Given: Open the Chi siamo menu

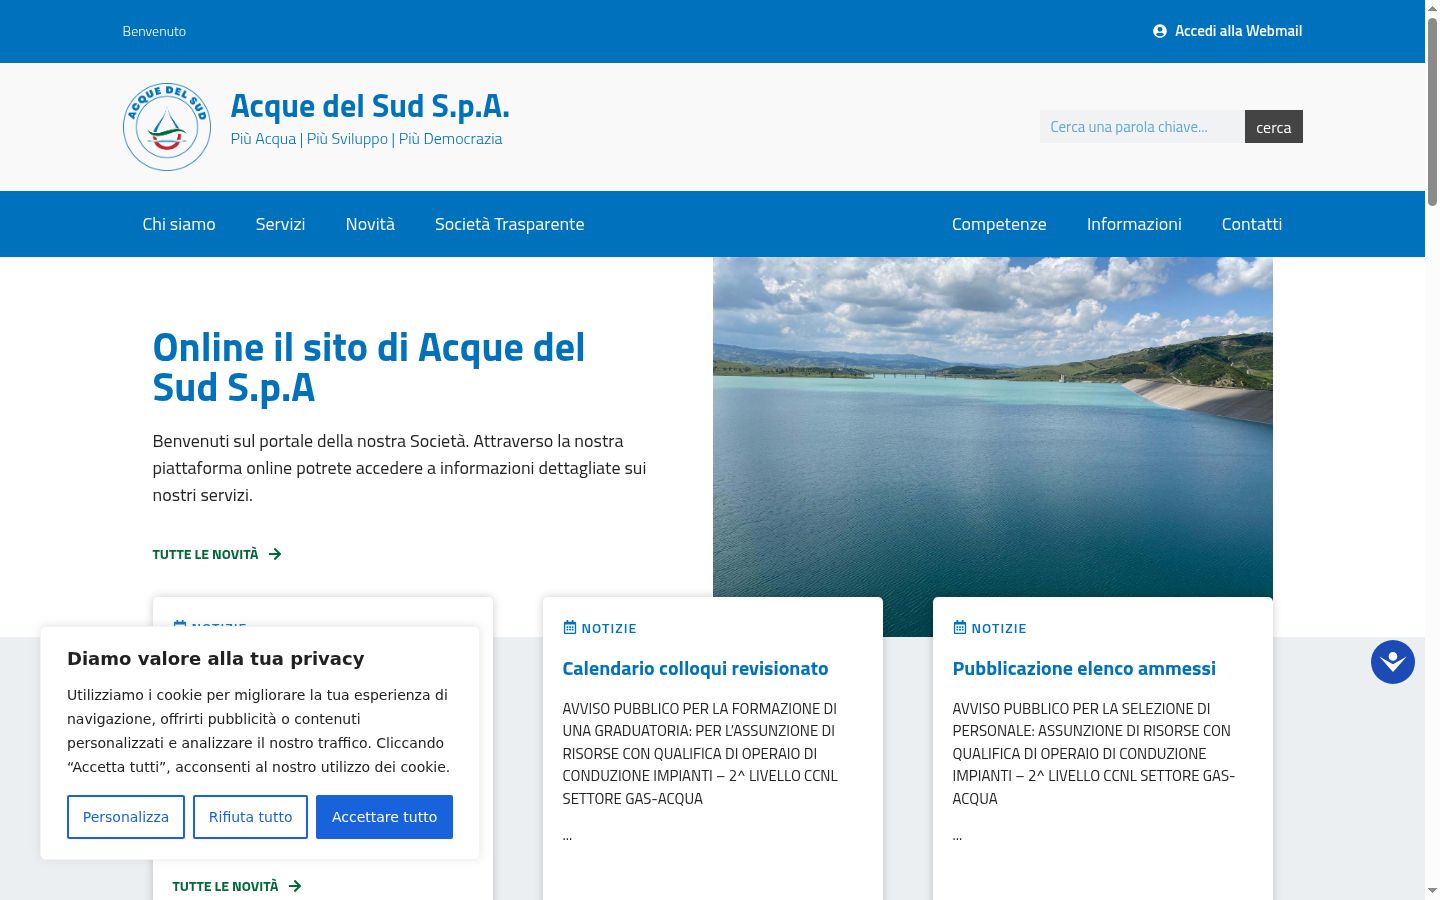Looking at the screenshot, I should (x=179, y=224).
